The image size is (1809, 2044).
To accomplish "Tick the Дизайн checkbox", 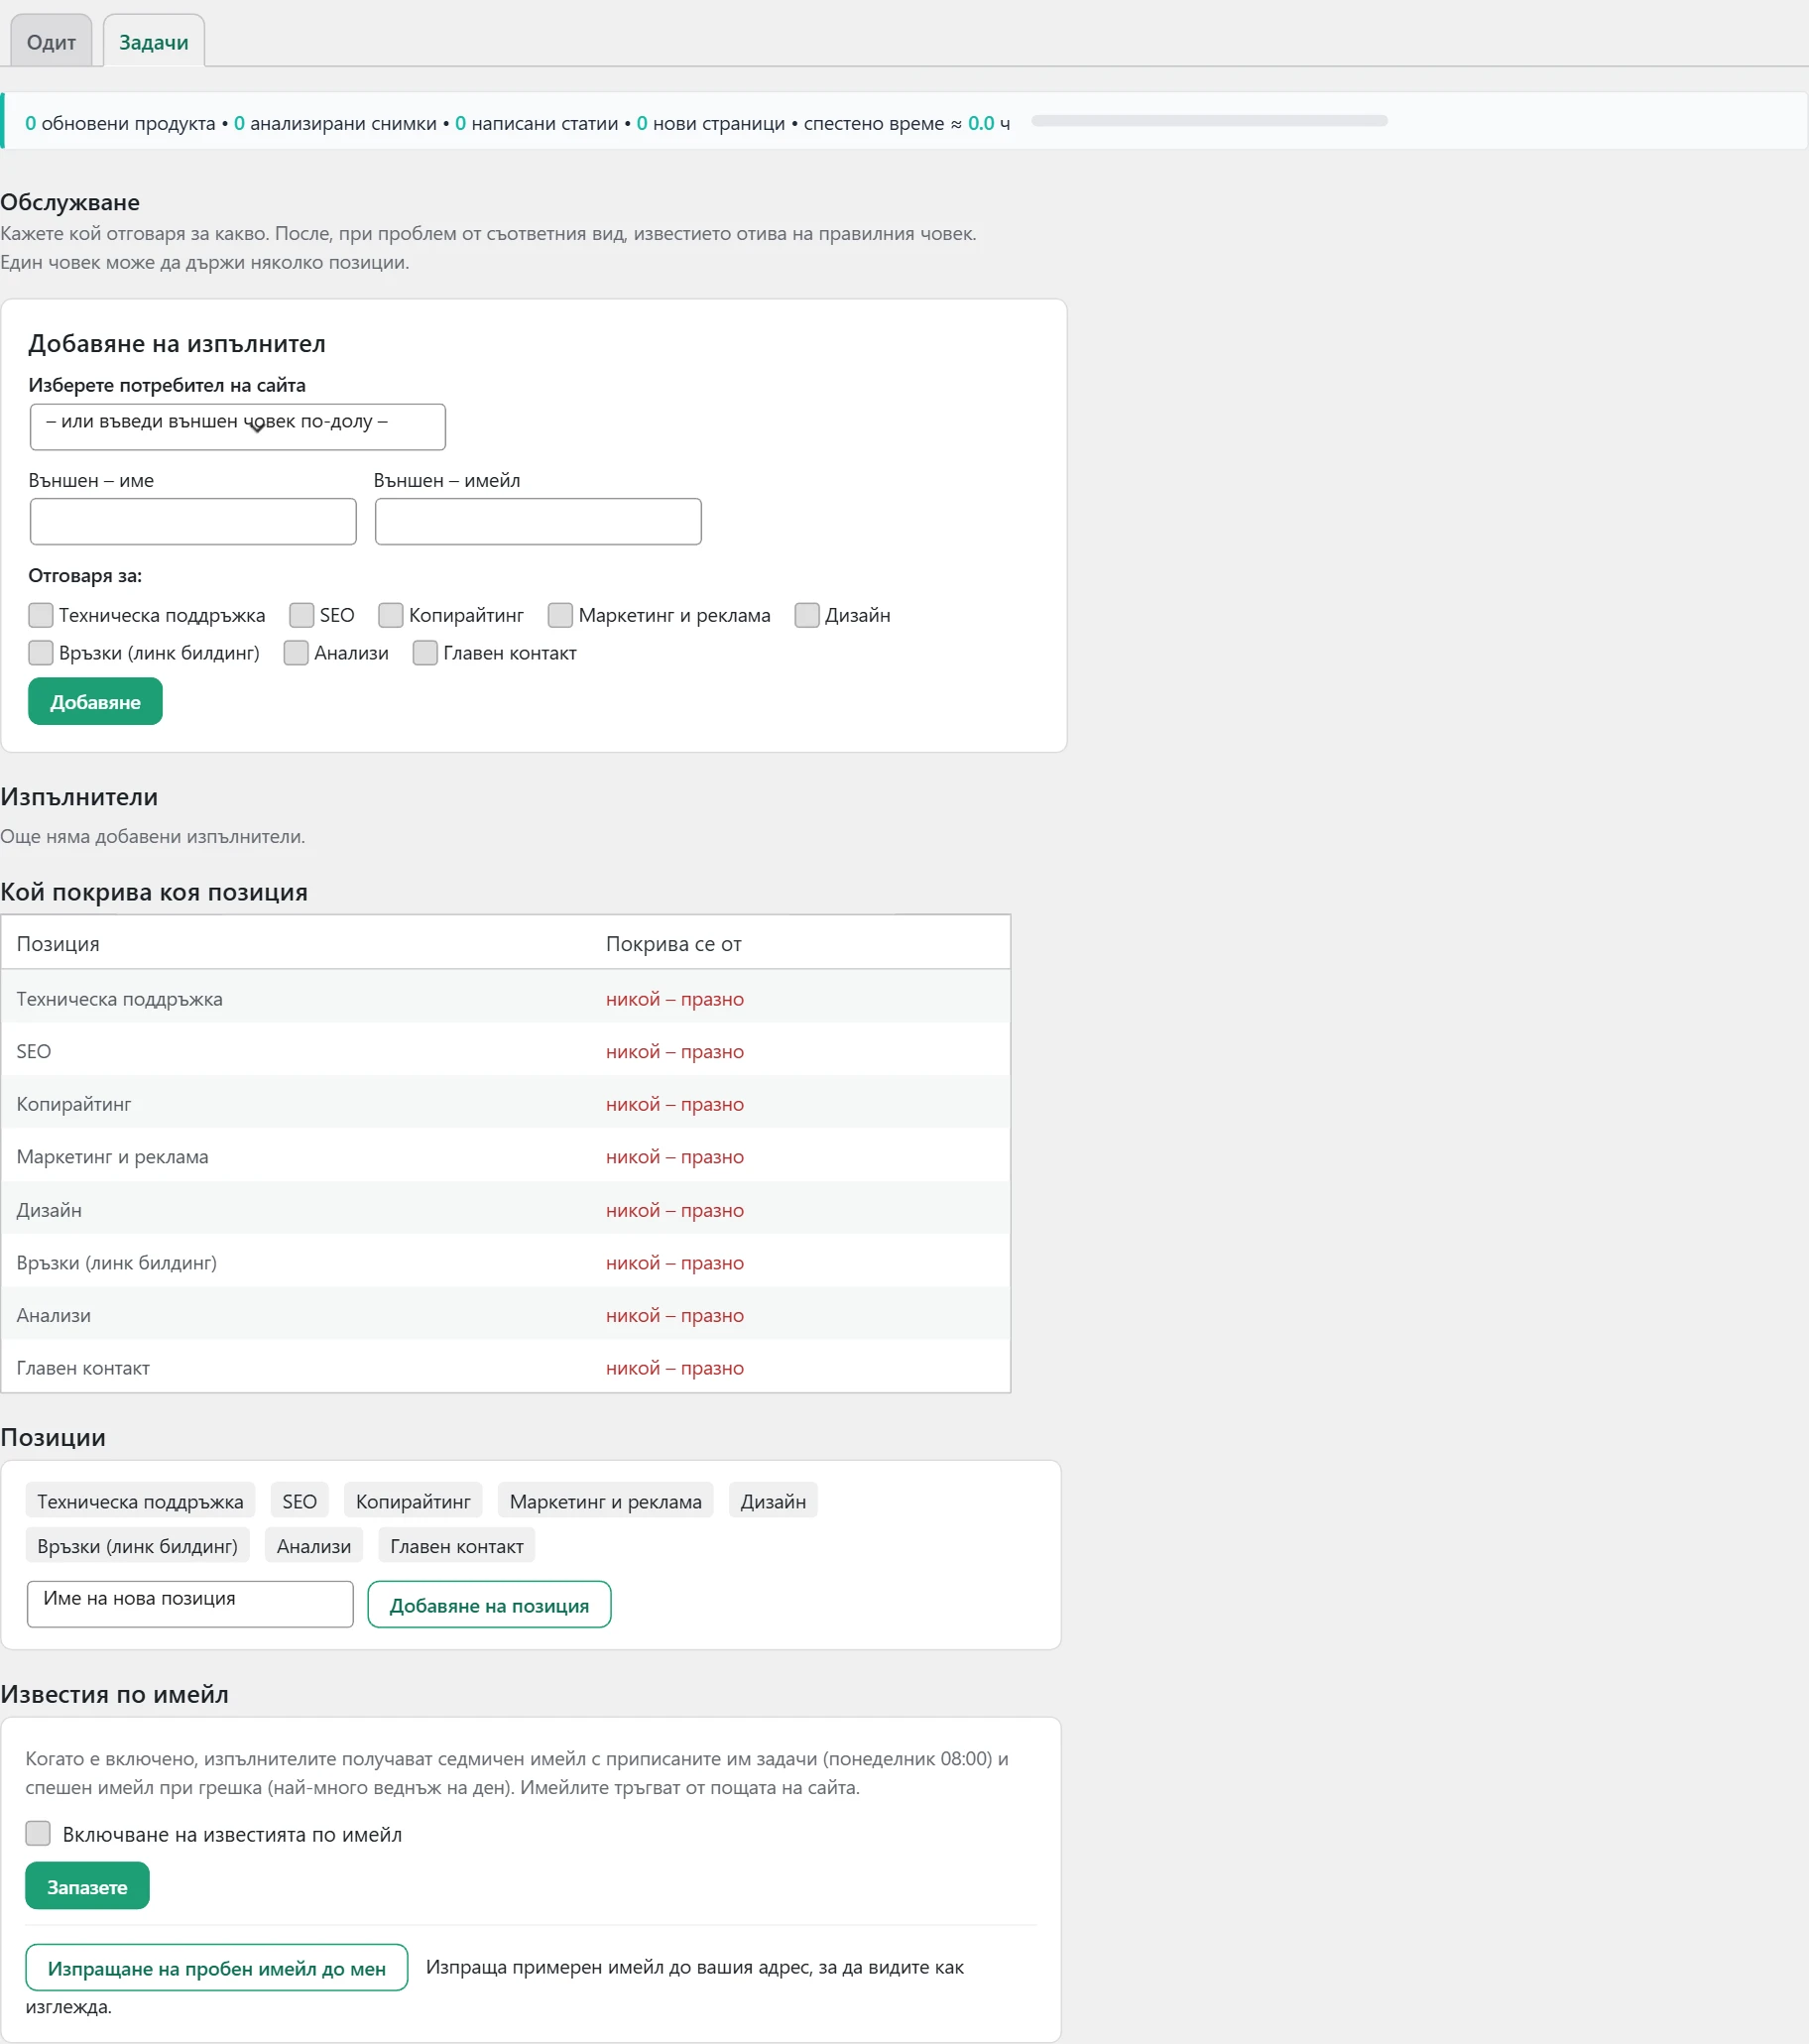I will (807, 615).
